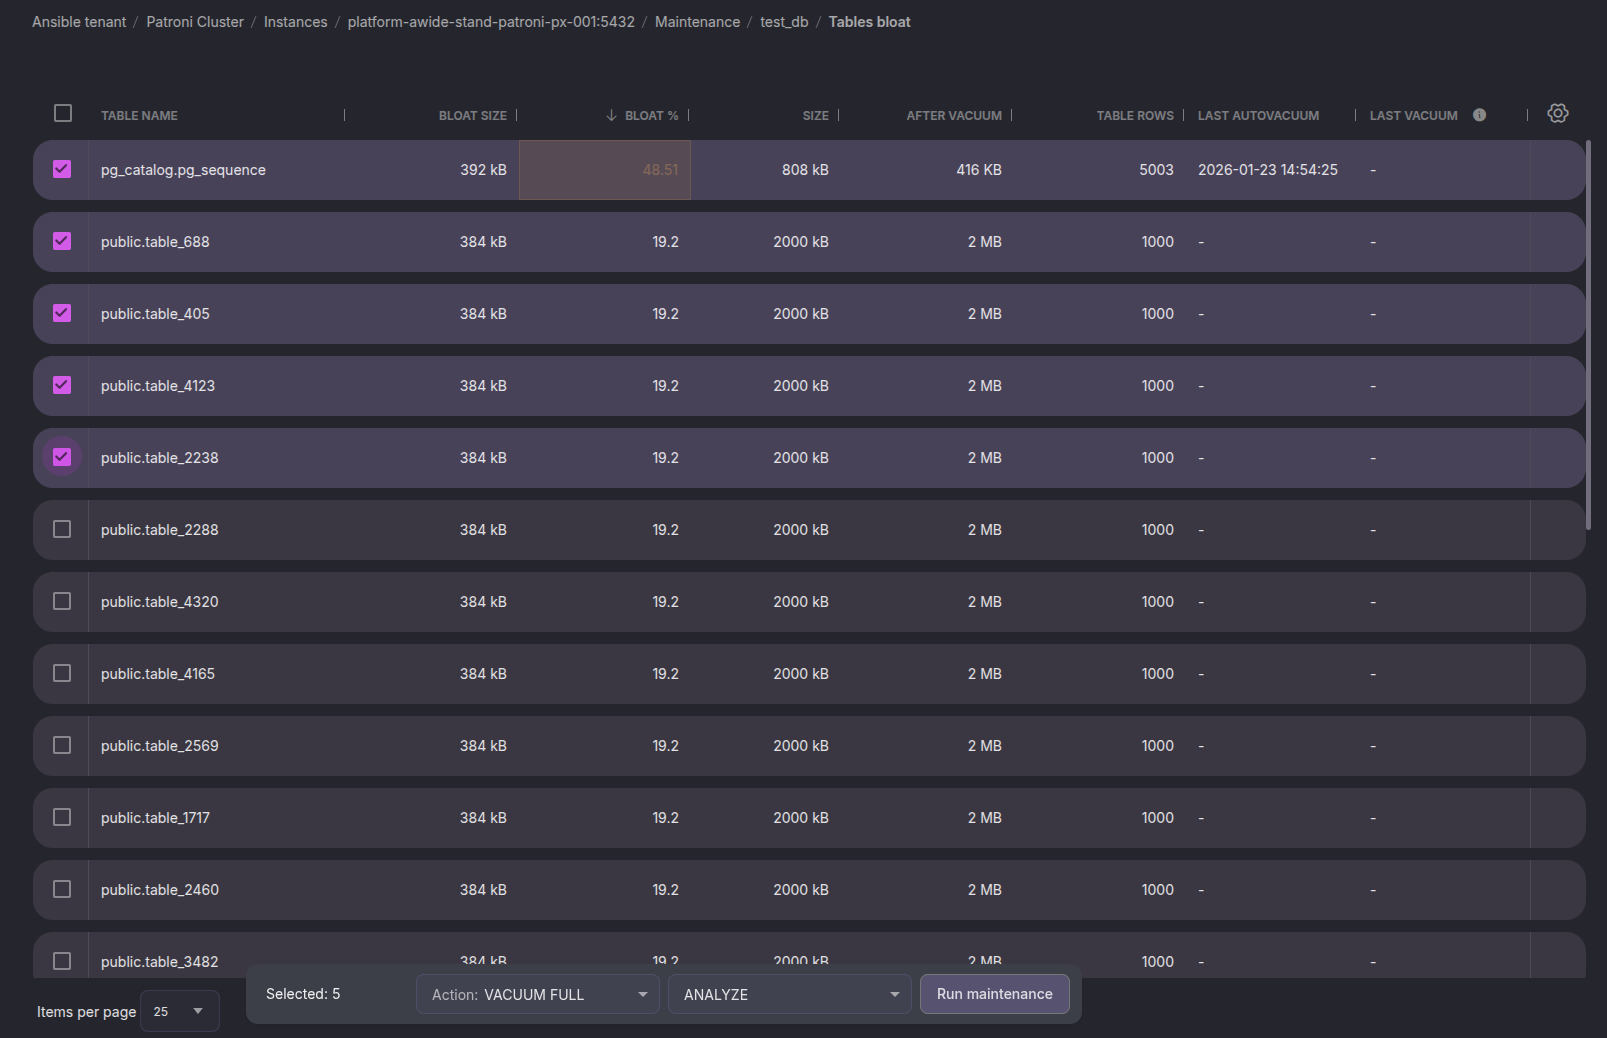The image size is (1607, 1038).
Task: Sort by Table Name column header
Action: click(139, 116)
